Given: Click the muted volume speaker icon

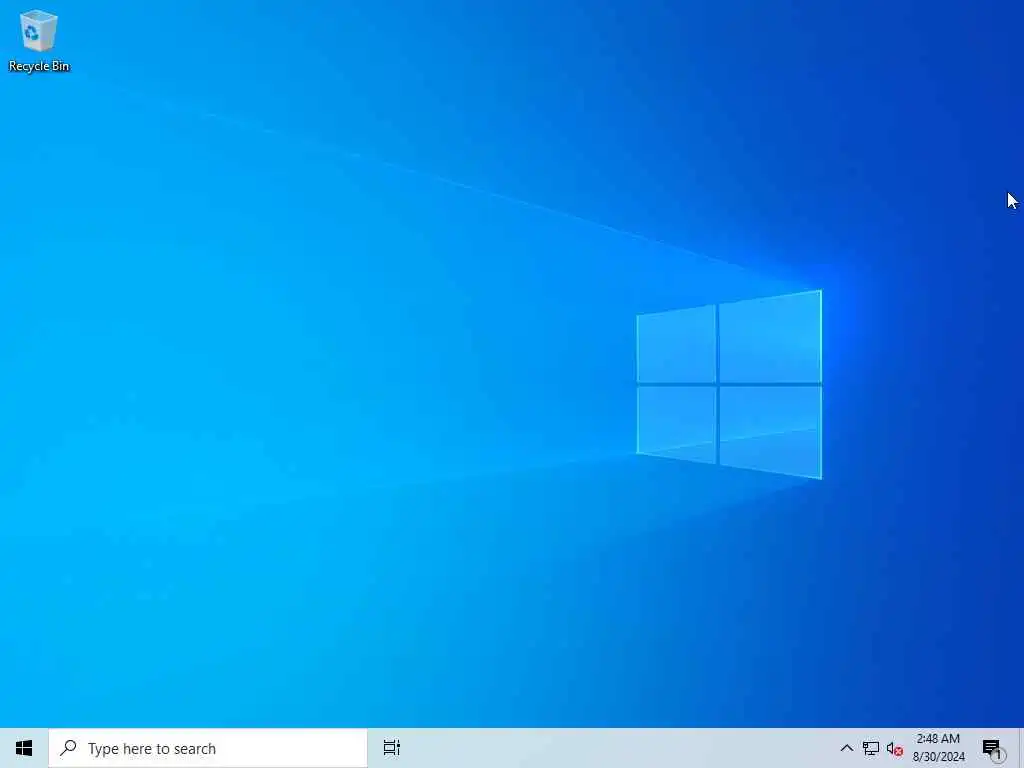Looking at the screenshot, I should [x=895, y=749].
